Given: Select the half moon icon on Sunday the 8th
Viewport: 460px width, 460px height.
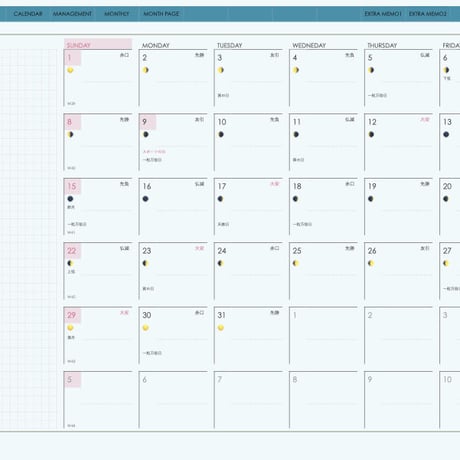Looking at the screenshot, I should click(70, 134).
